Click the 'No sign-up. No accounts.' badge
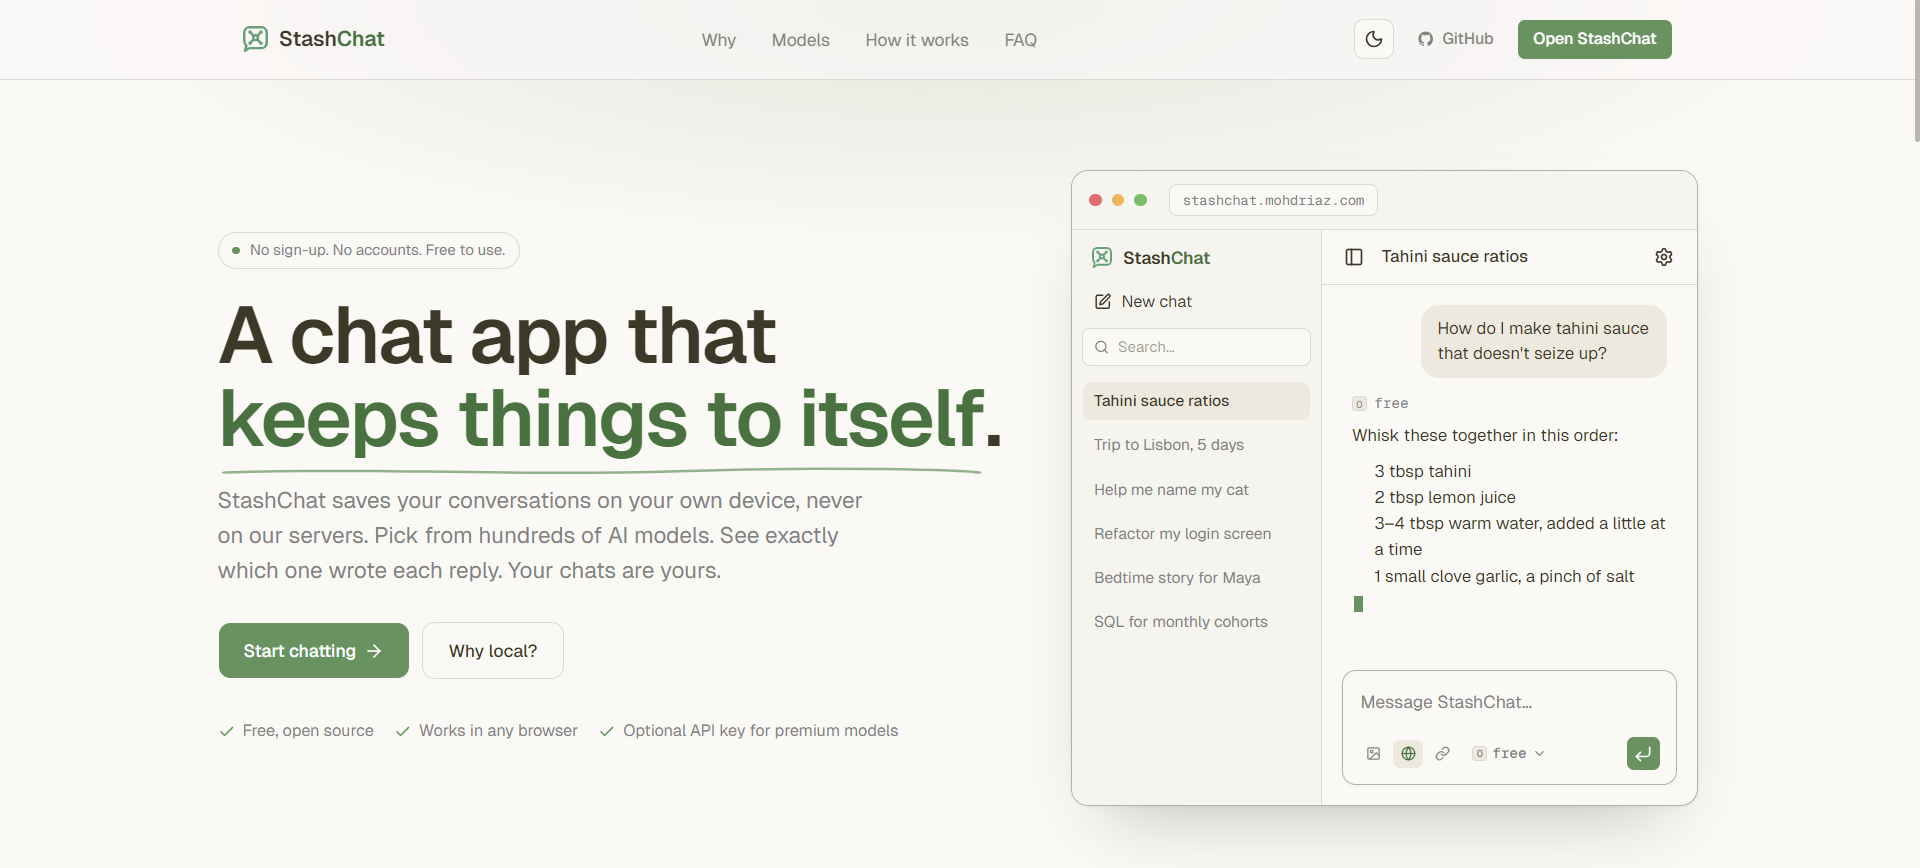 point(369,250)
